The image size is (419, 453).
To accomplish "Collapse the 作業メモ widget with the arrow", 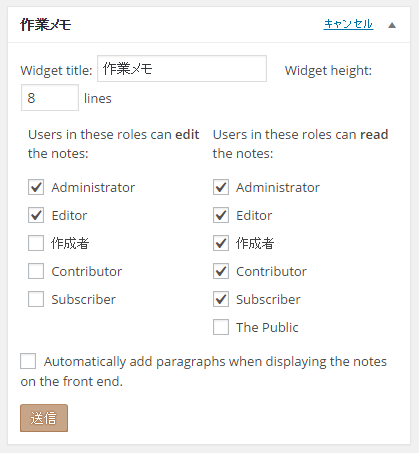I will tap(392, 25).
